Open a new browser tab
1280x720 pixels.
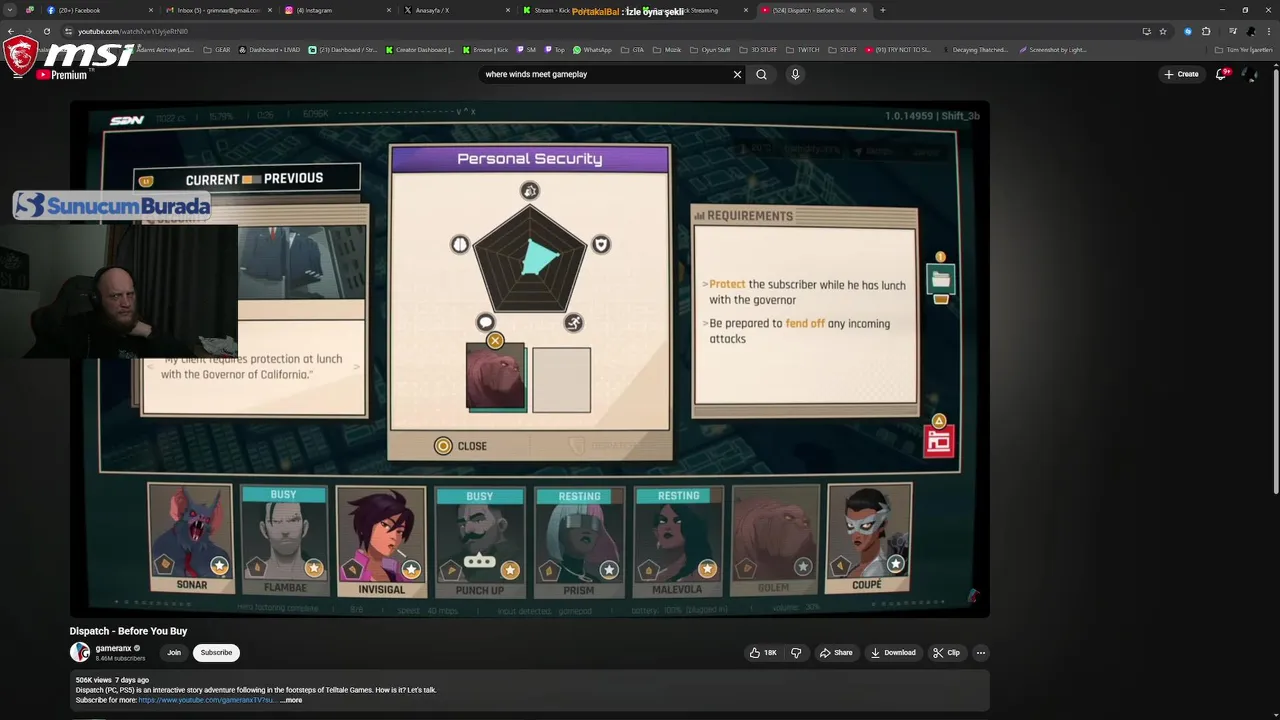tap(882, 10)
